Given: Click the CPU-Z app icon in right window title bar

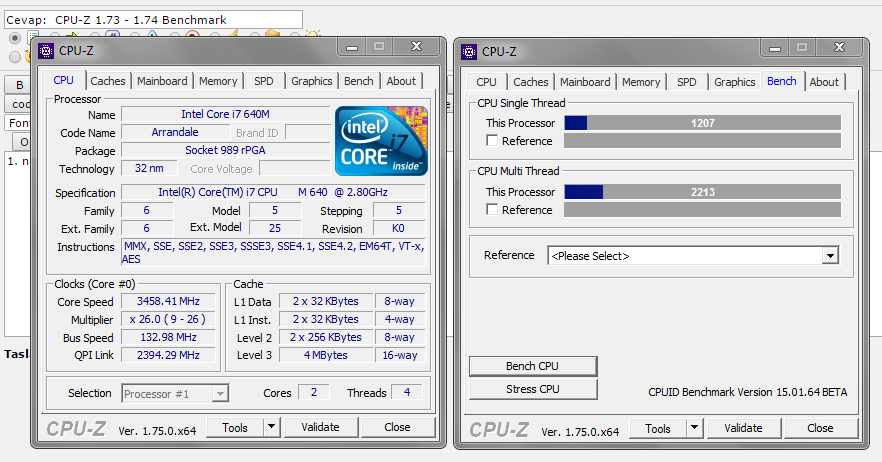Looking at the screenshot, I should (x=469, y=52).
